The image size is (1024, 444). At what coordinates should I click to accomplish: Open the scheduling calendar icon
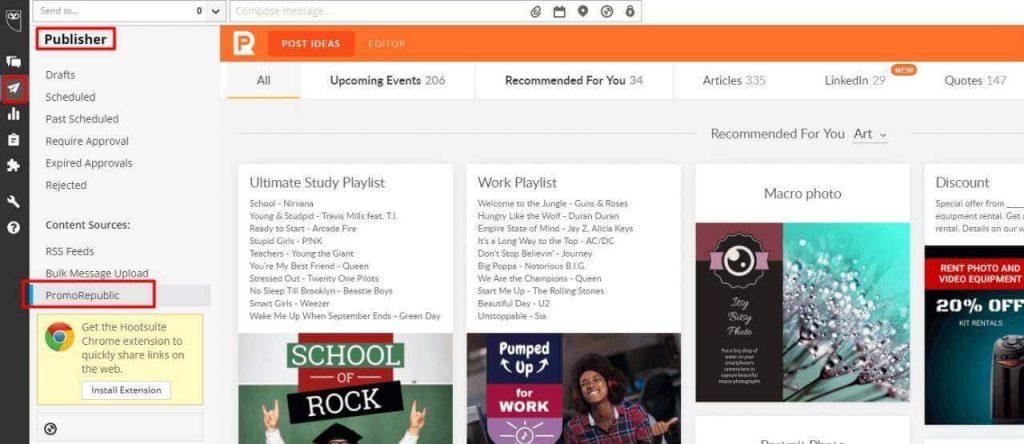559,12
